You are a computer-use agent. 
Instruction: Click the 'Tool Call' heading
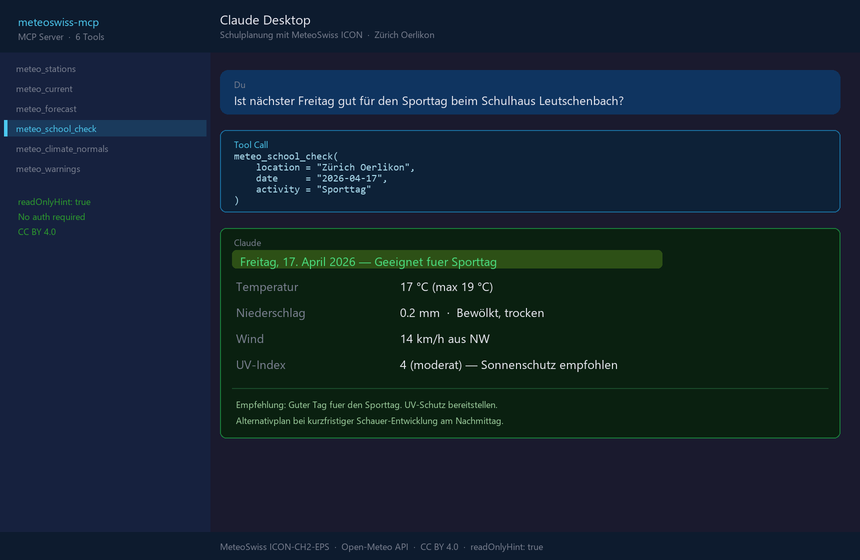pos(251,145)
